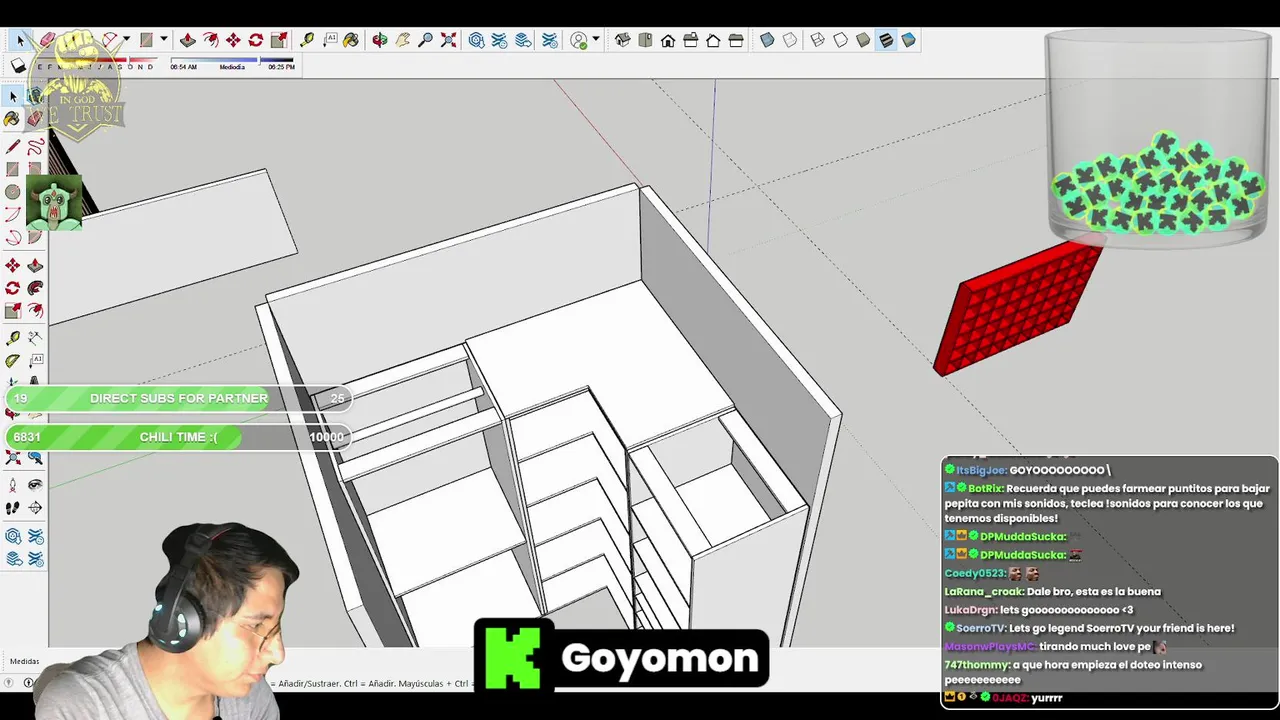Click Zoom Extents in top toolbar
The height and width of the screenshot is (720, 1280).
pyautogui.click(x=448, y=40)
